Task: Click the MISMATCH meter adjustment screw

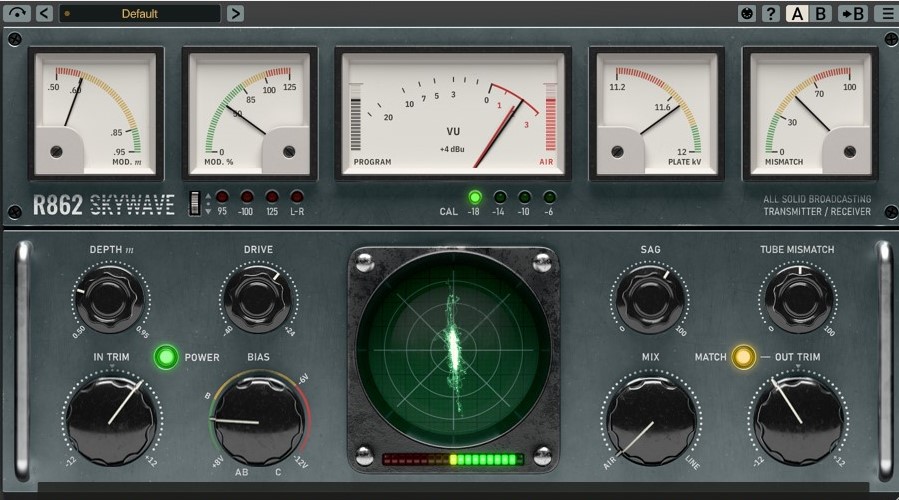Action: click(x=850, y=152)
